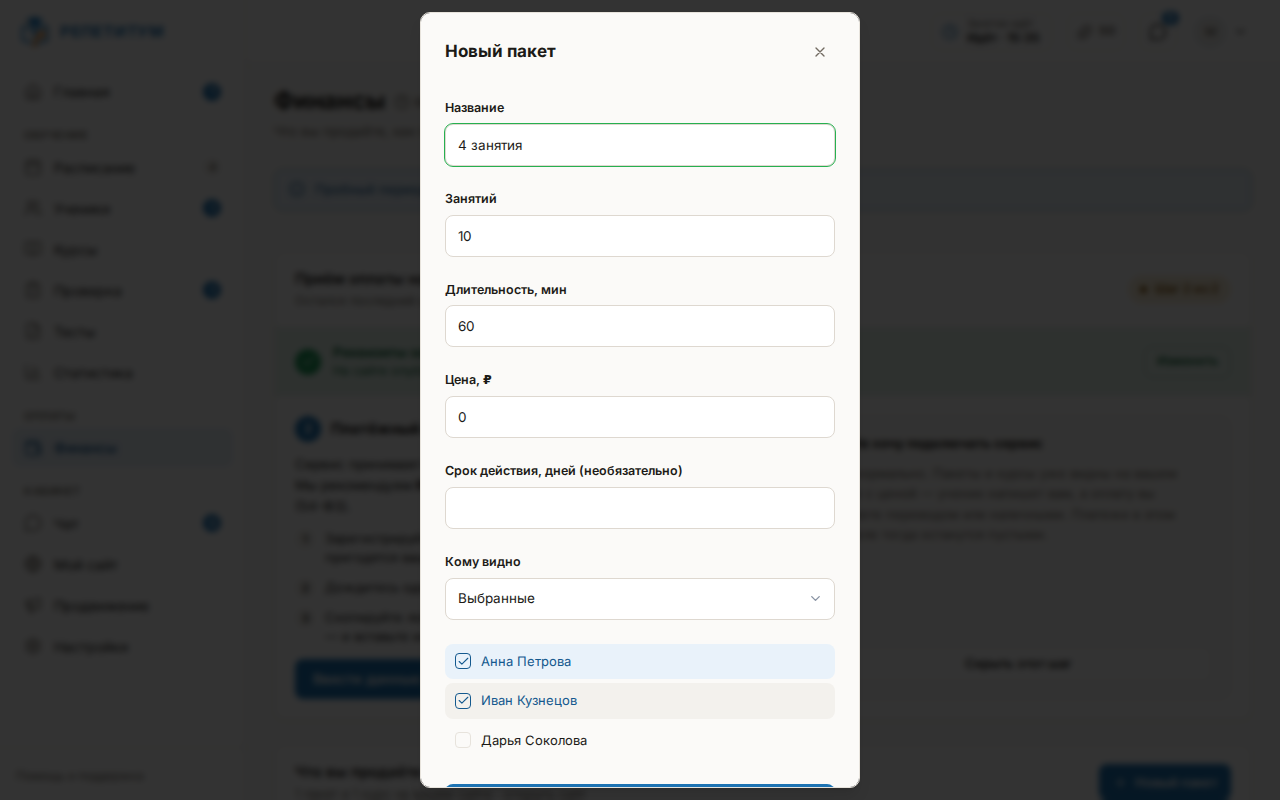Check the Дарья Соколова checkbox

coord(463,740)
